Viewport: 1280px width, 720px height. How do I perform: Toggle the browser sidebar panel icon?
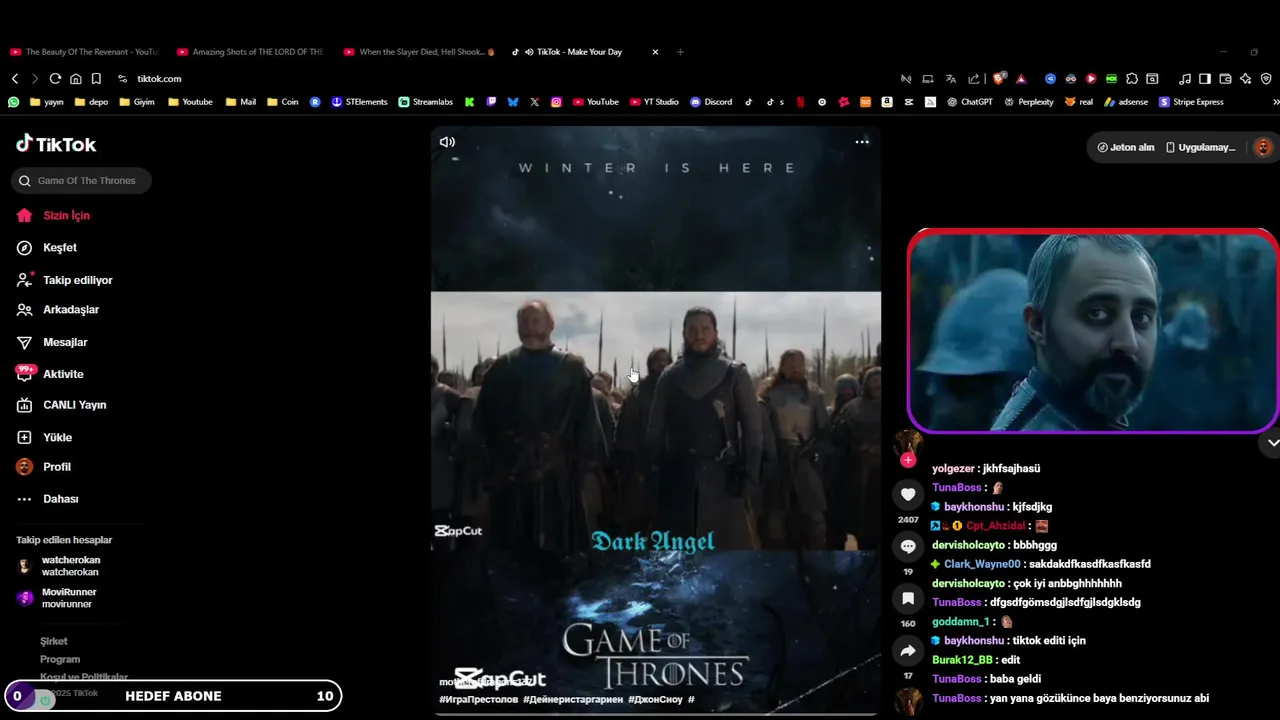tap(1205, 79)
